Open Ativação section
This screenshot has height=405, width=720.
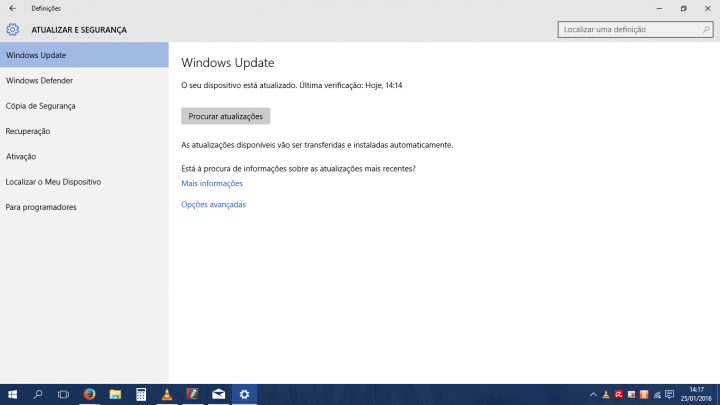(x=84, y=156)
